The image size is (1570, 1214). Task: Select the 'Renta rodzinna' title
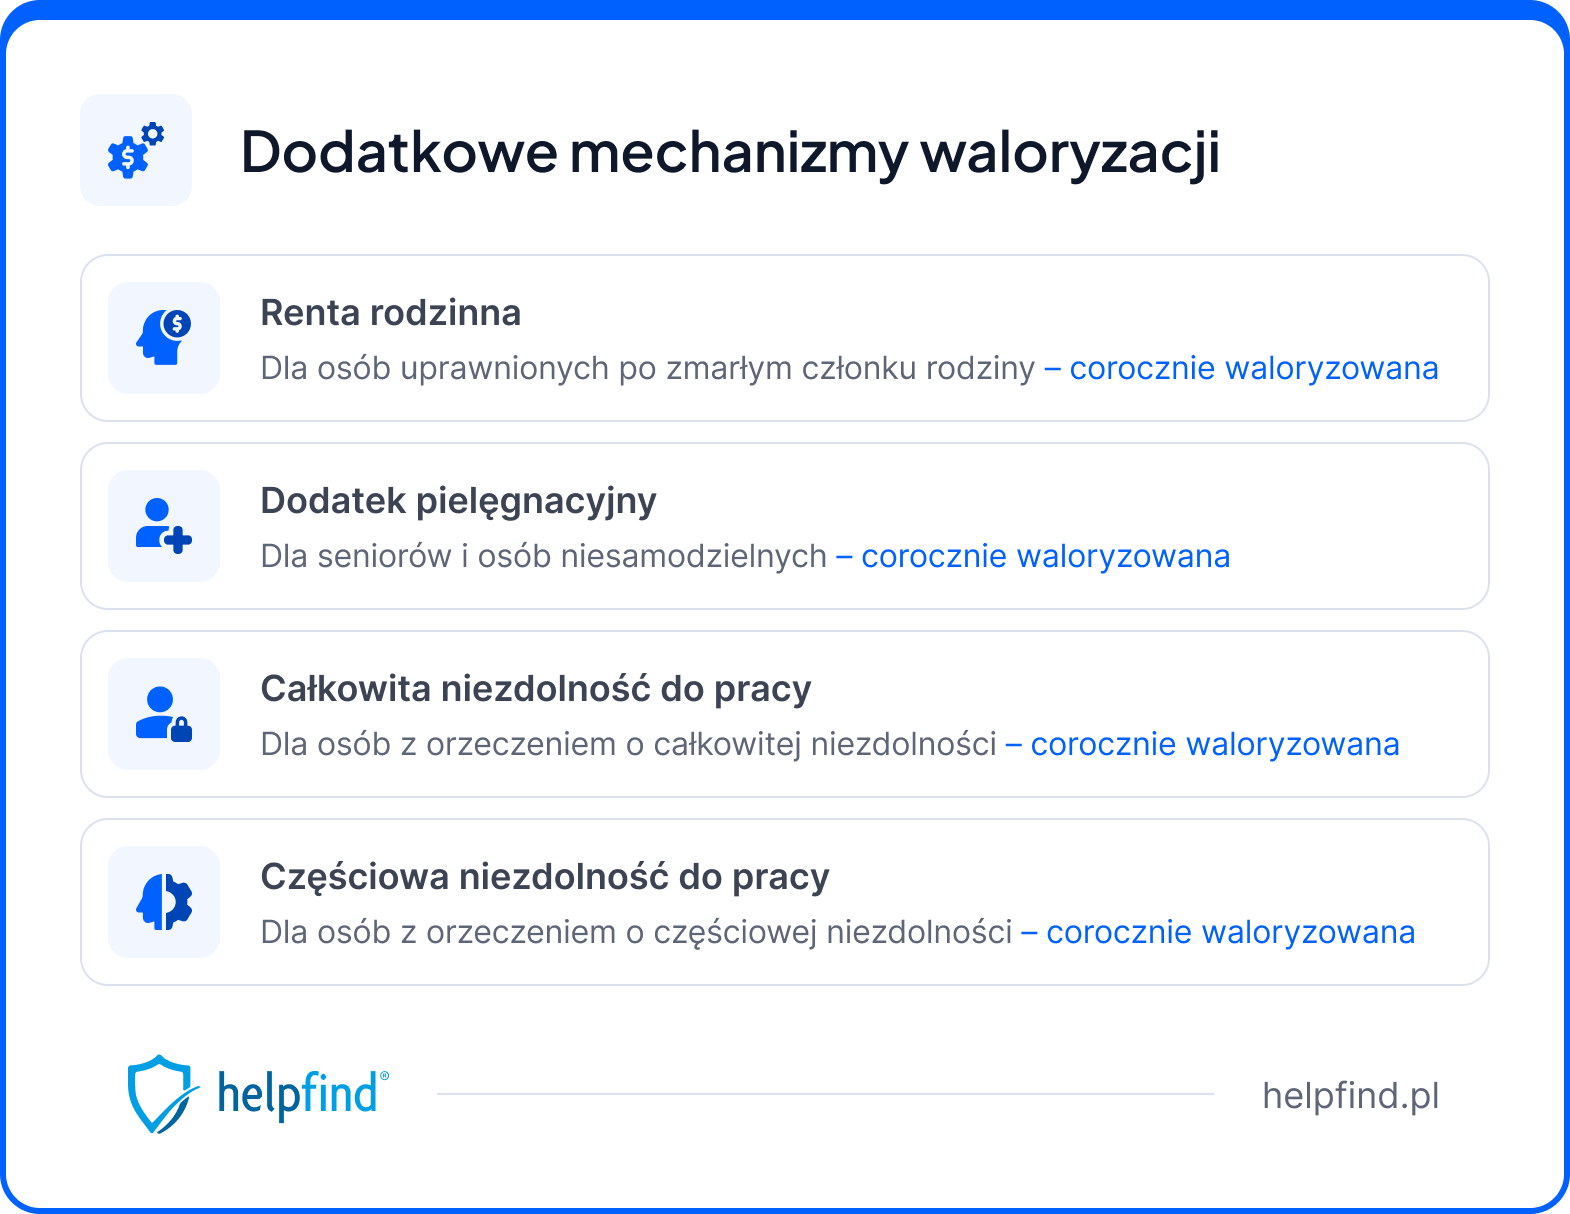[391, 313]
